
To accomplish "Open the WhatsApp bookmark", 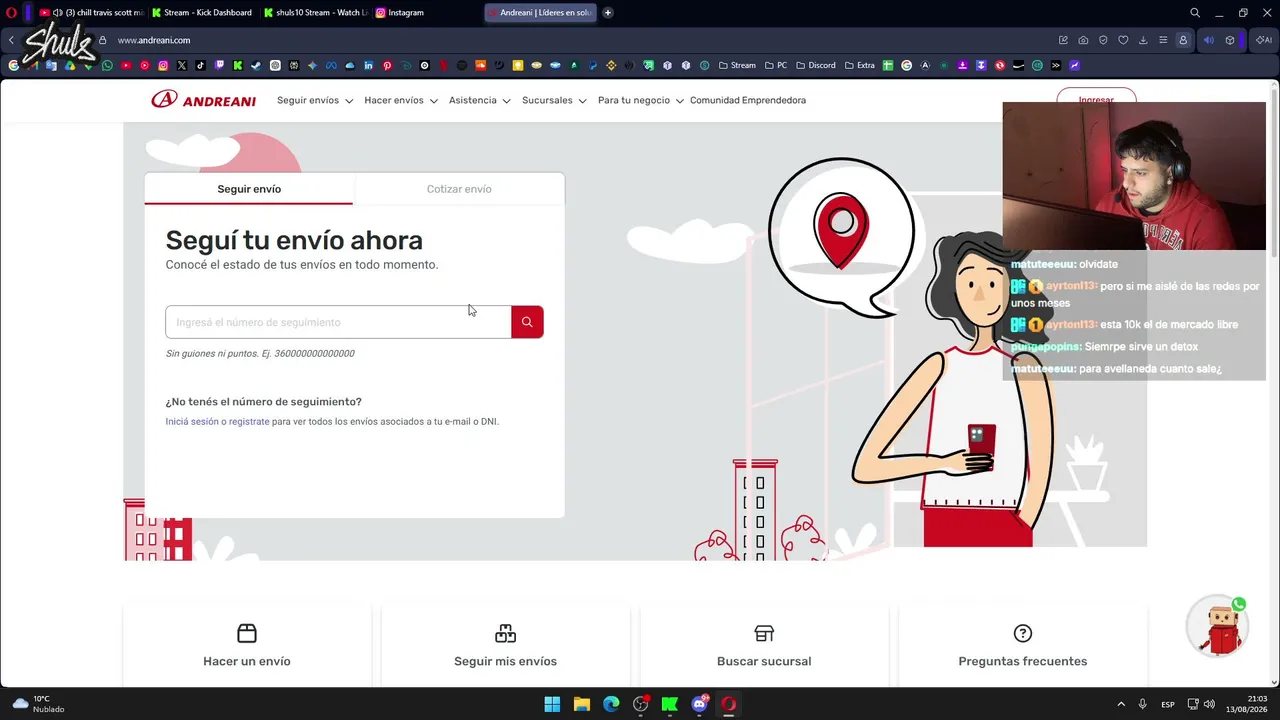I will [x=107, y=66].
